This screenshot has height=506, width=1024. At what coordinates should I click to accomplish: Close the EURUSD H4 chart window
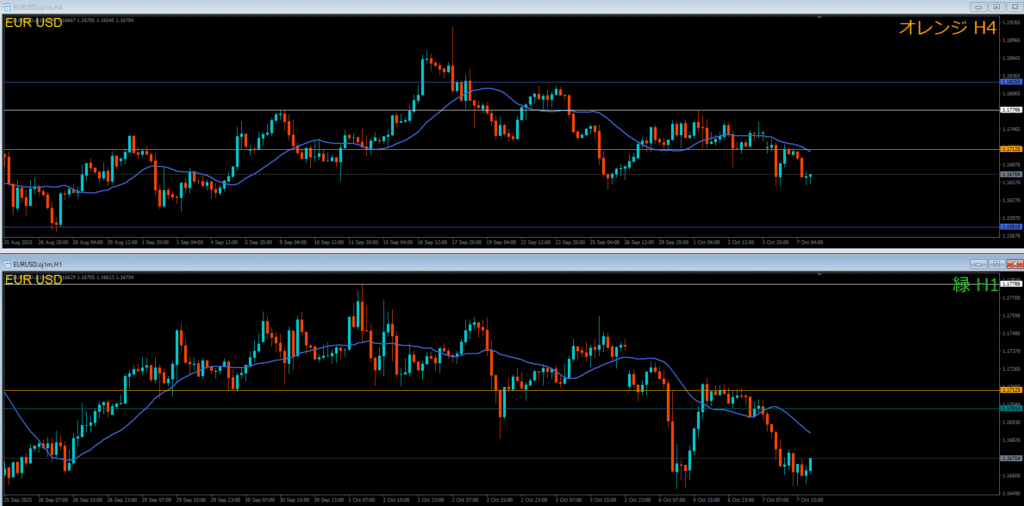pyautogui.click(x=1013, y=5)
